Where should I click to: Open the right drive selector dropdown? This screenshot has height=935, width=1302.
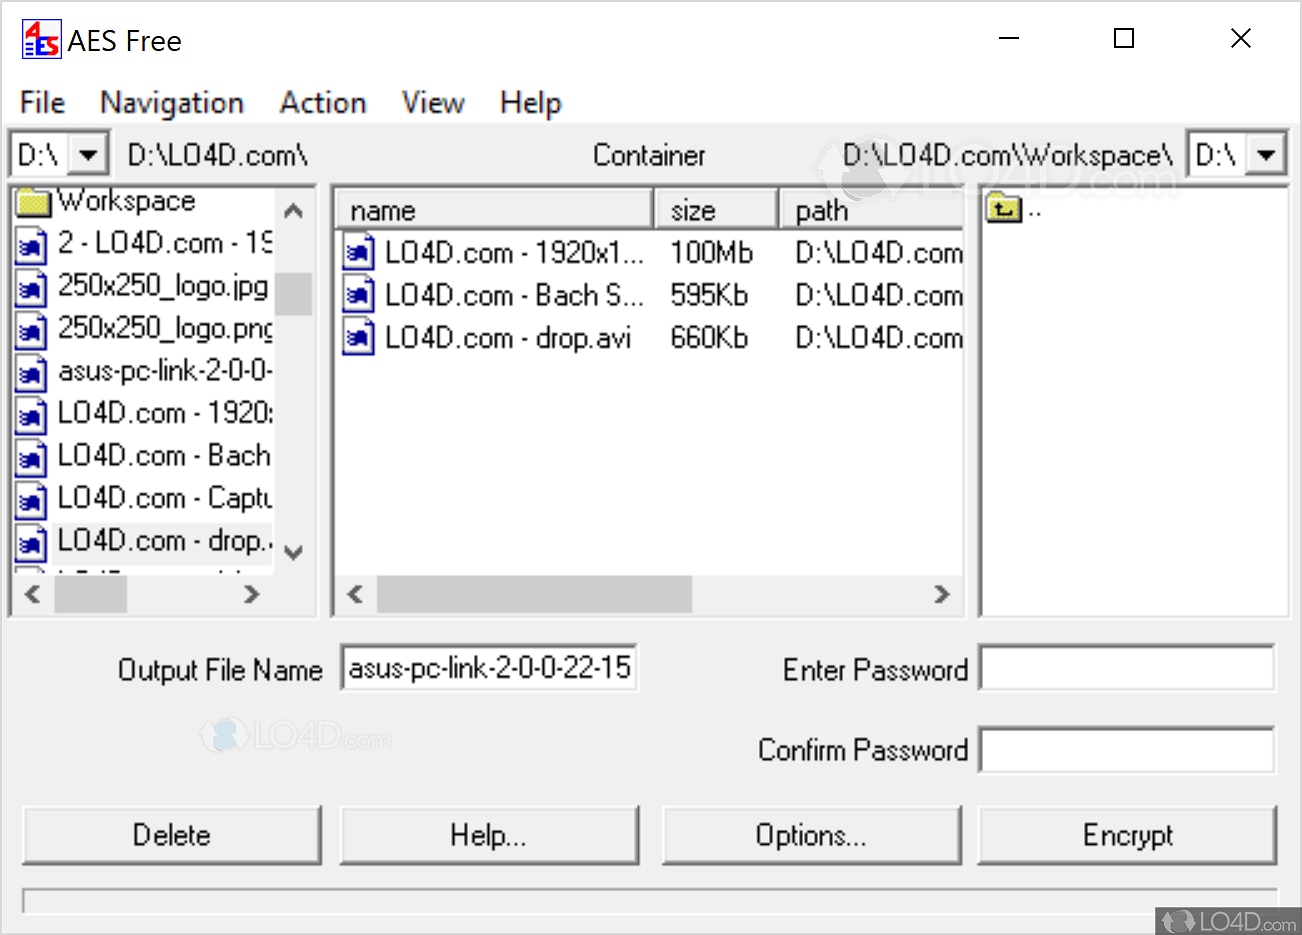coord(1266,153)
